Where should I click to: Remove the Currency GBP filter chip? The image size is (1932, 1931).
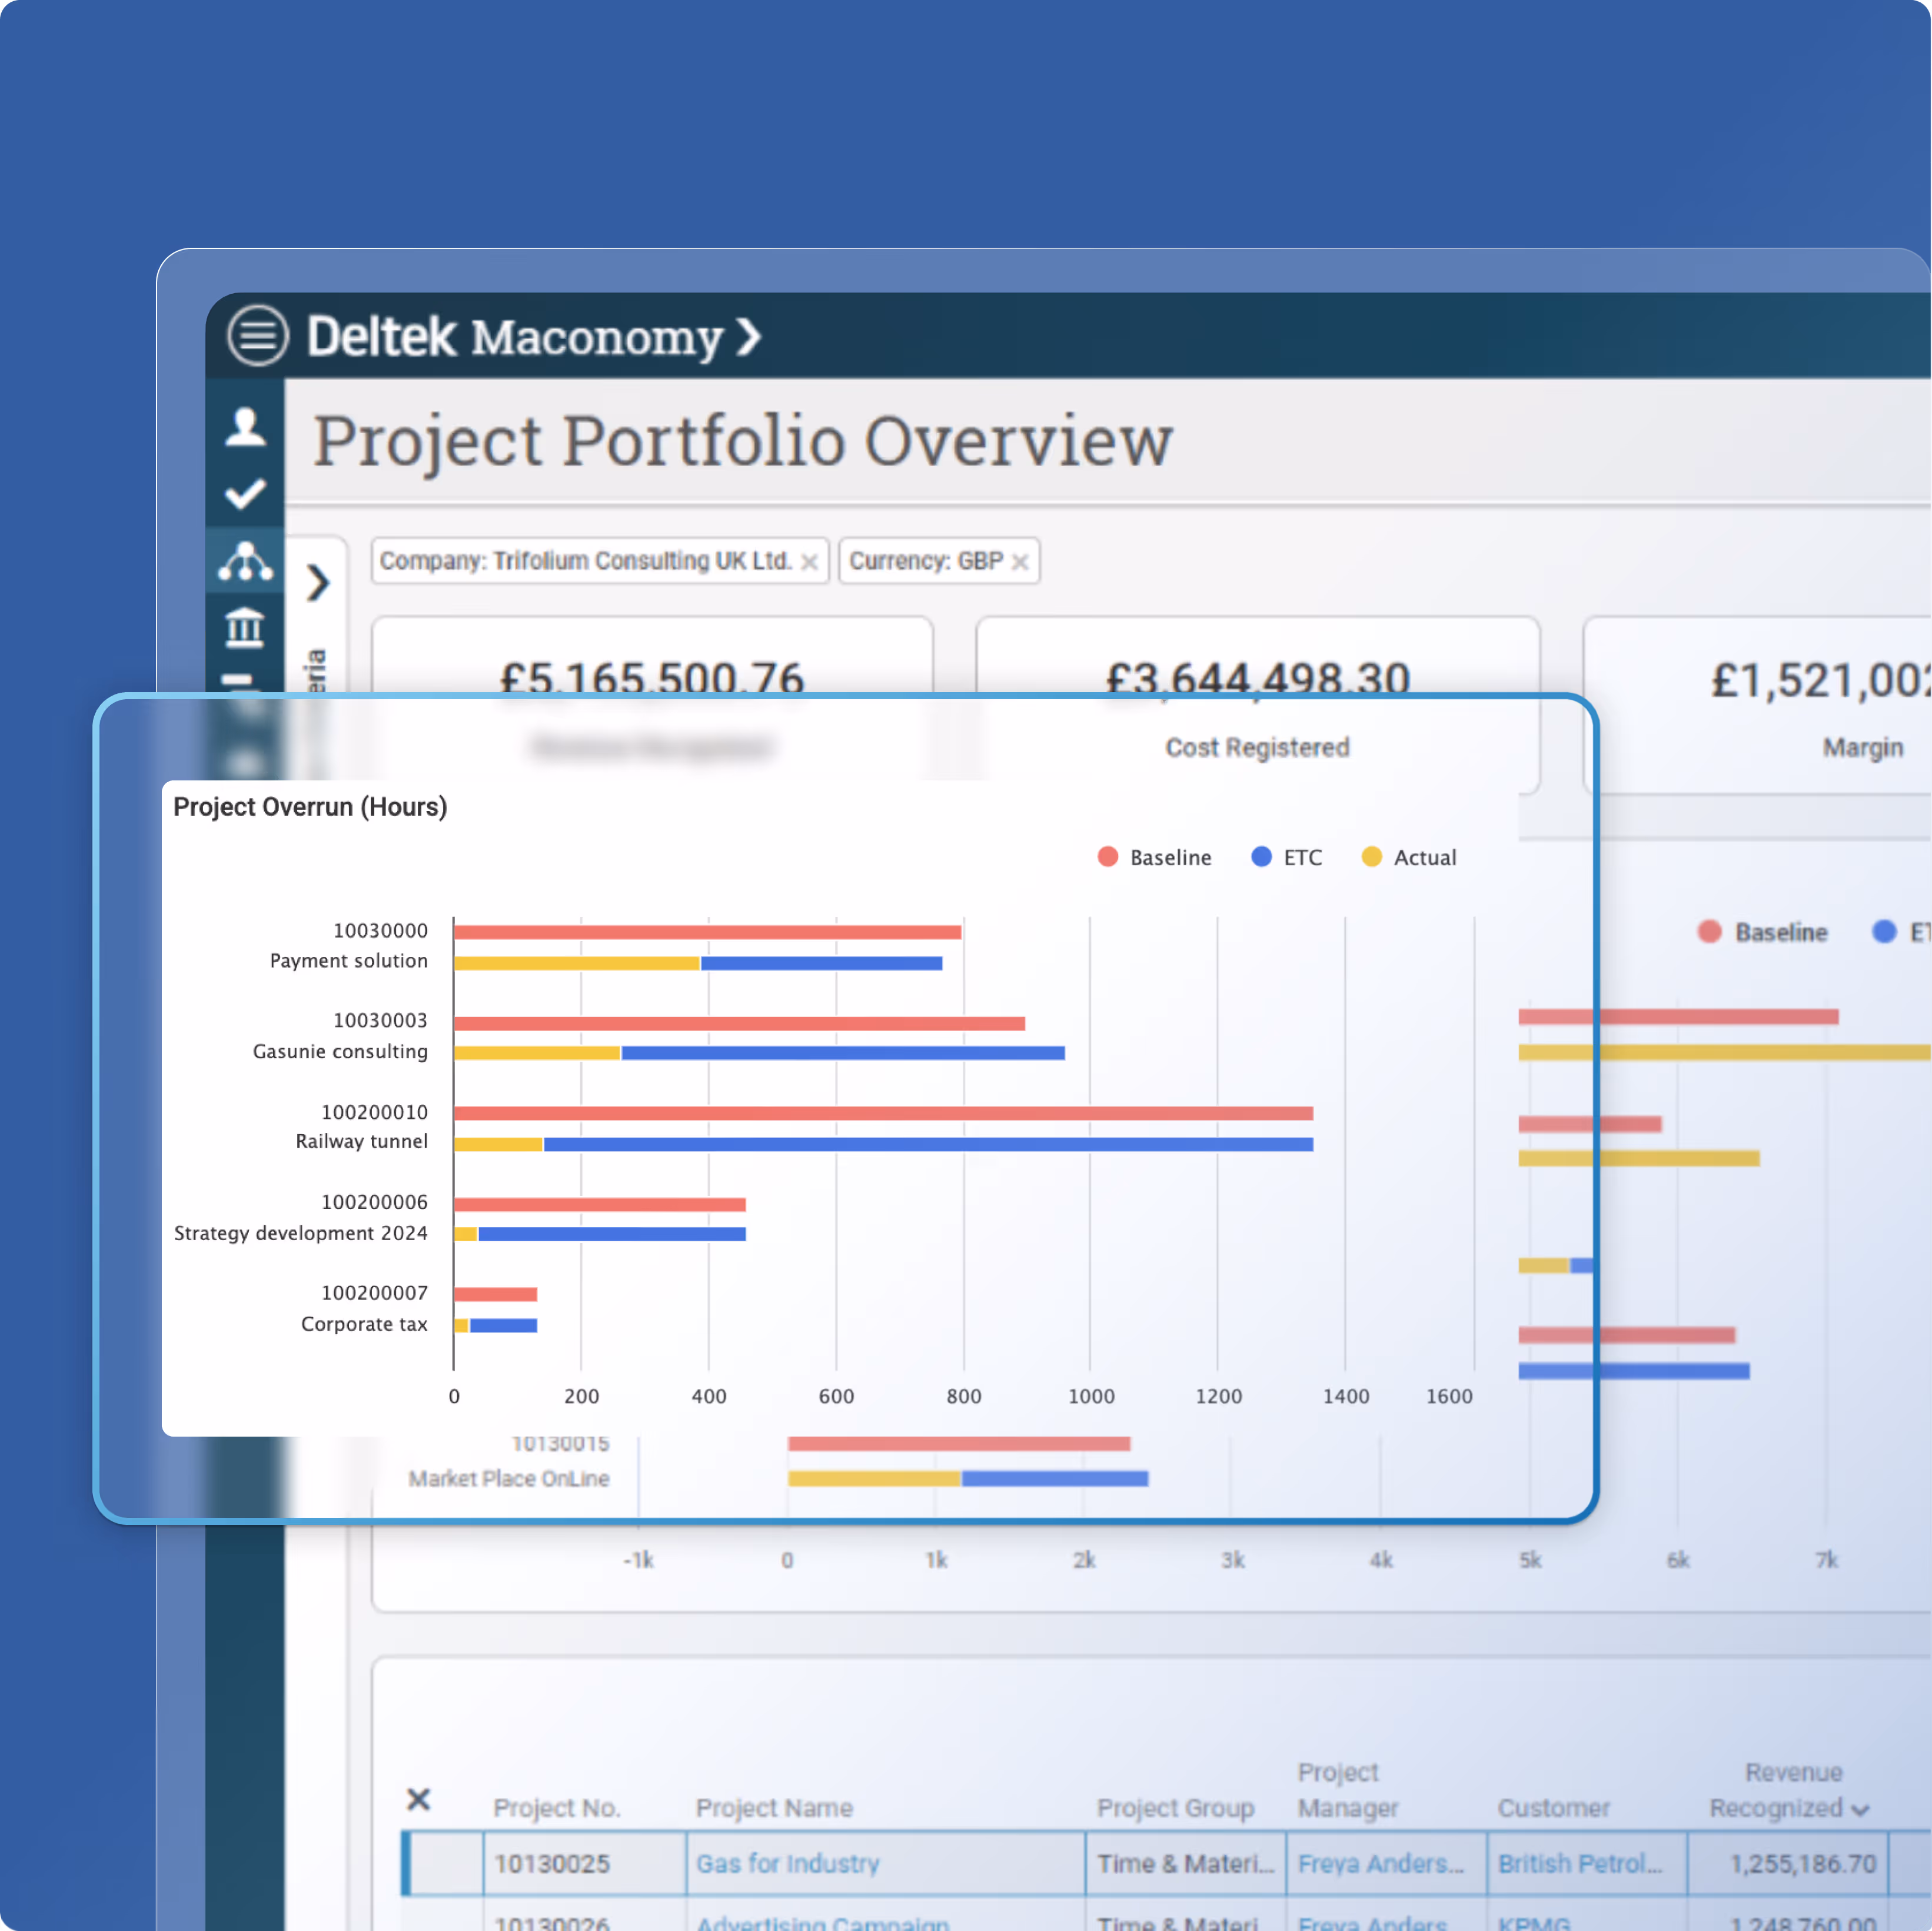click(x=1020, y=562)
